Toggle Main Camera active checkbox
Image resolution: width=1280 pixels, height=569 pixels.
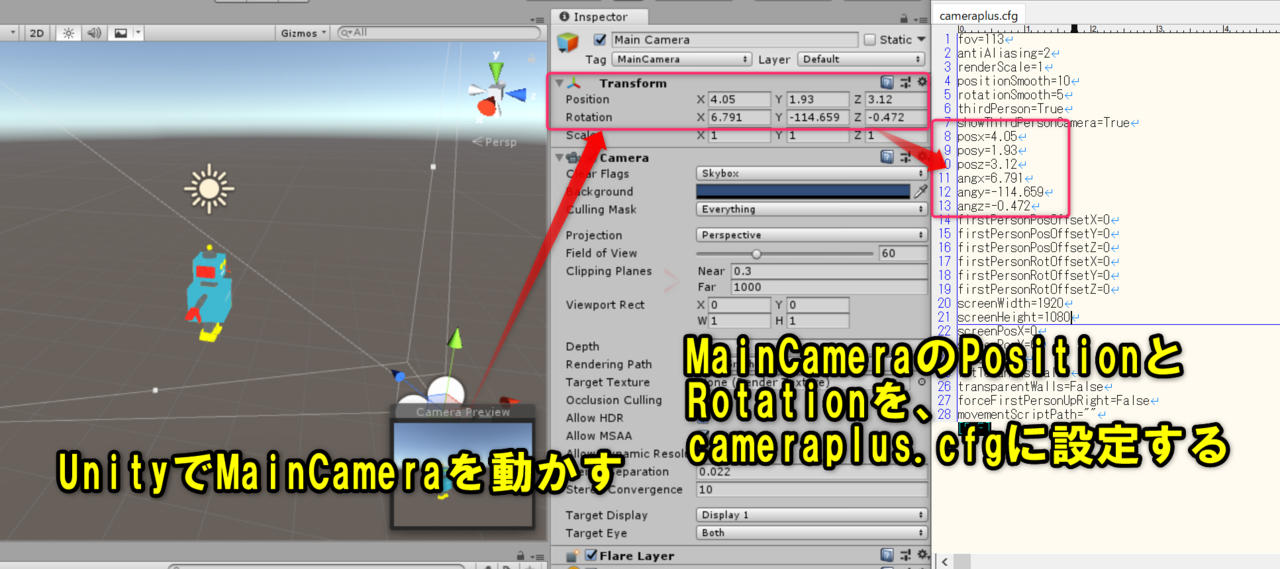coord(600,40)
